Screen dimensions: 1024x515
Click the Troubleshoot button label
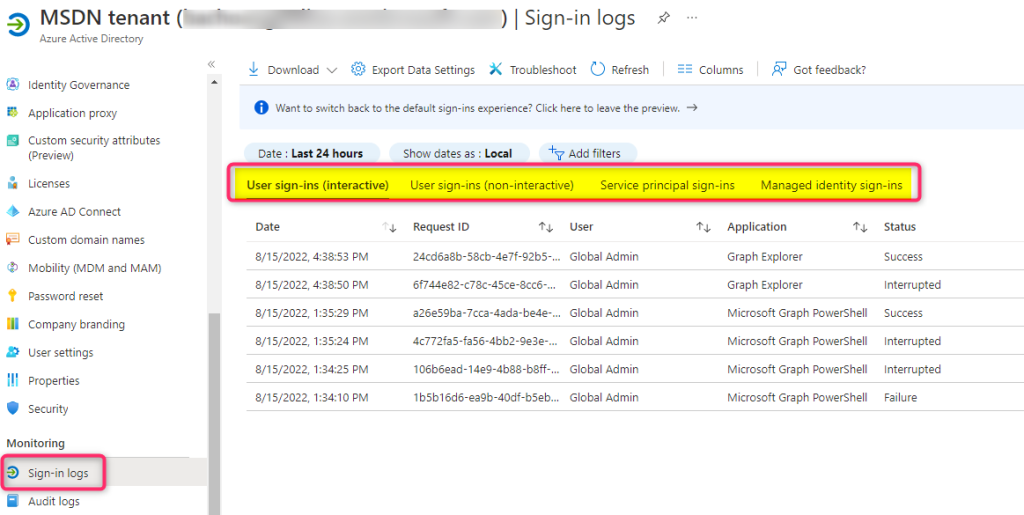(x=543, y=70)
